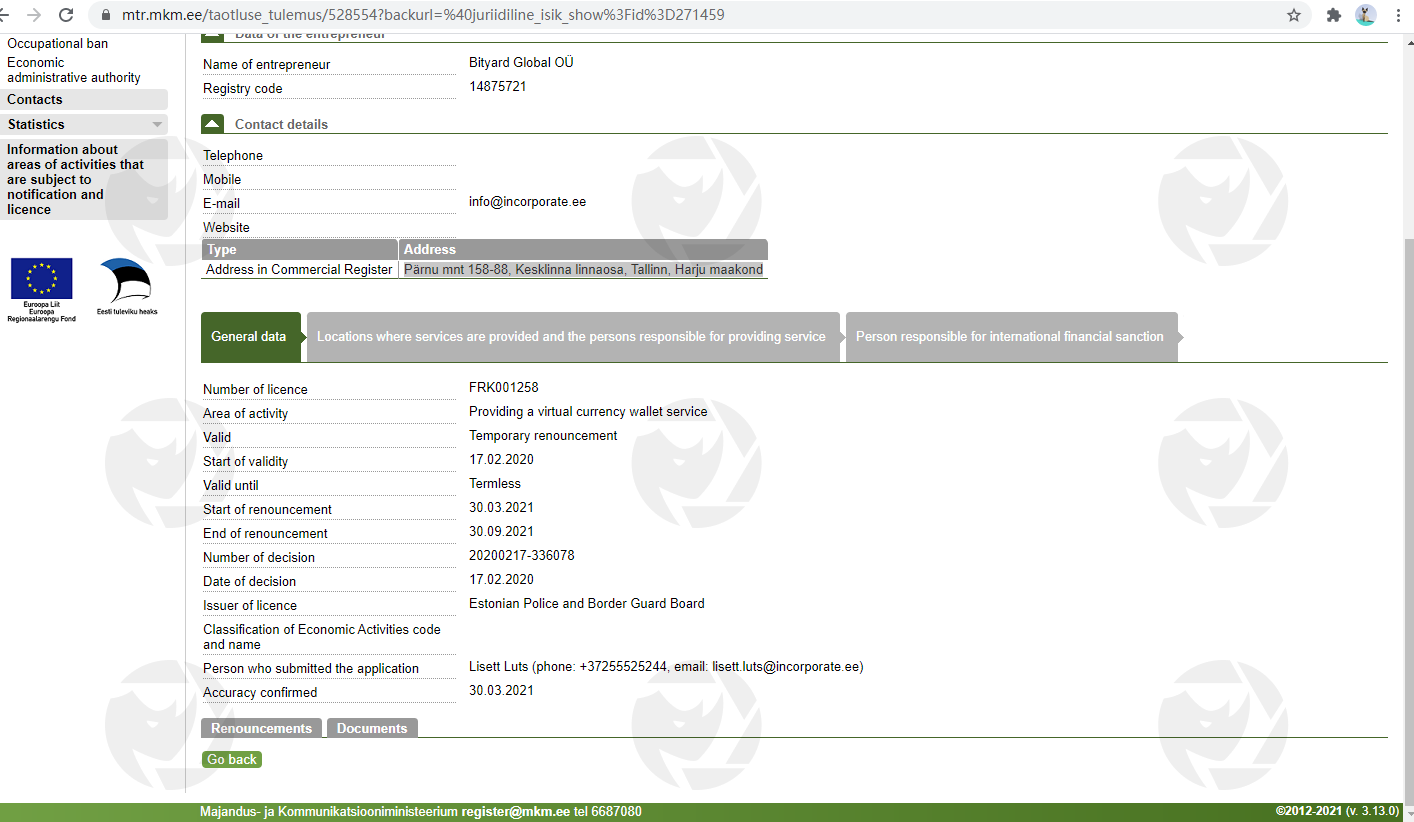Open the Chrome profile avatar

(1365, 15)
